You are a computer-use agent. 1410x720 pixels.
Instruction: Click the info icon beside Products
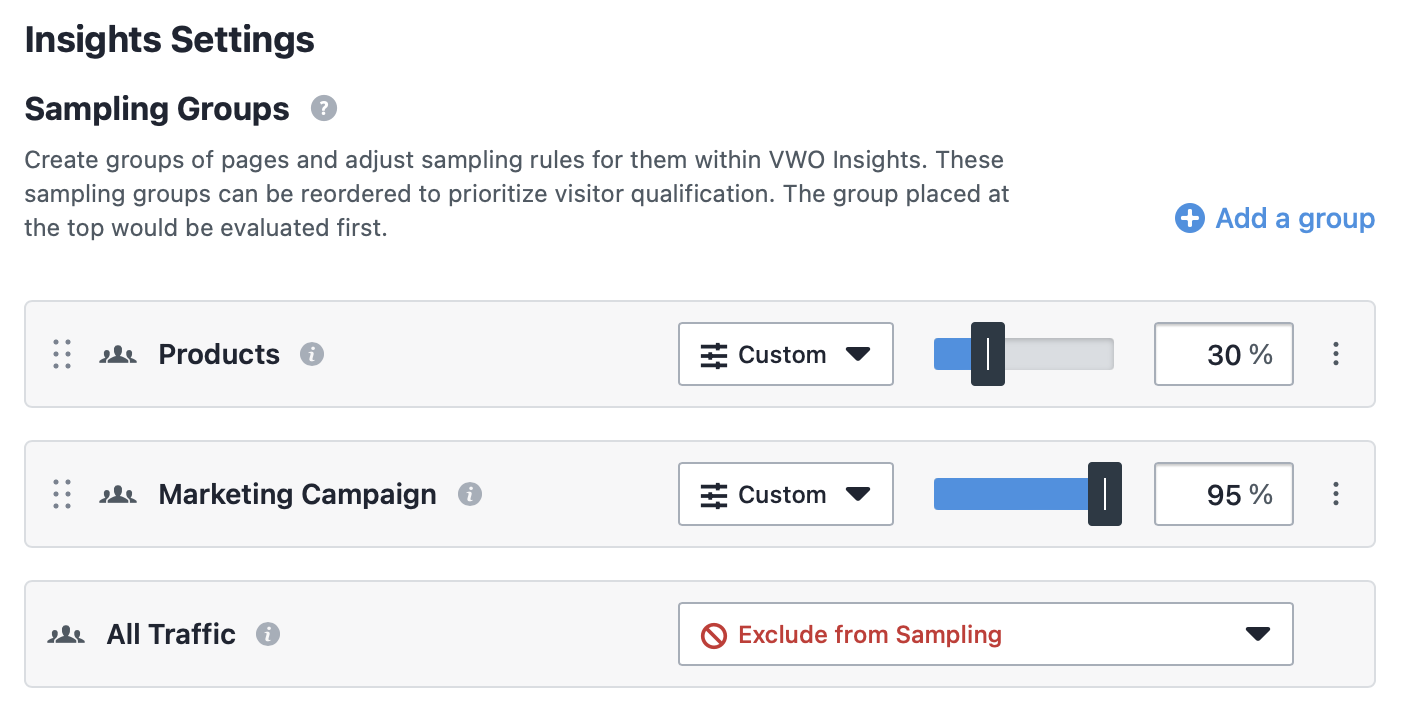tap(312, 354)
